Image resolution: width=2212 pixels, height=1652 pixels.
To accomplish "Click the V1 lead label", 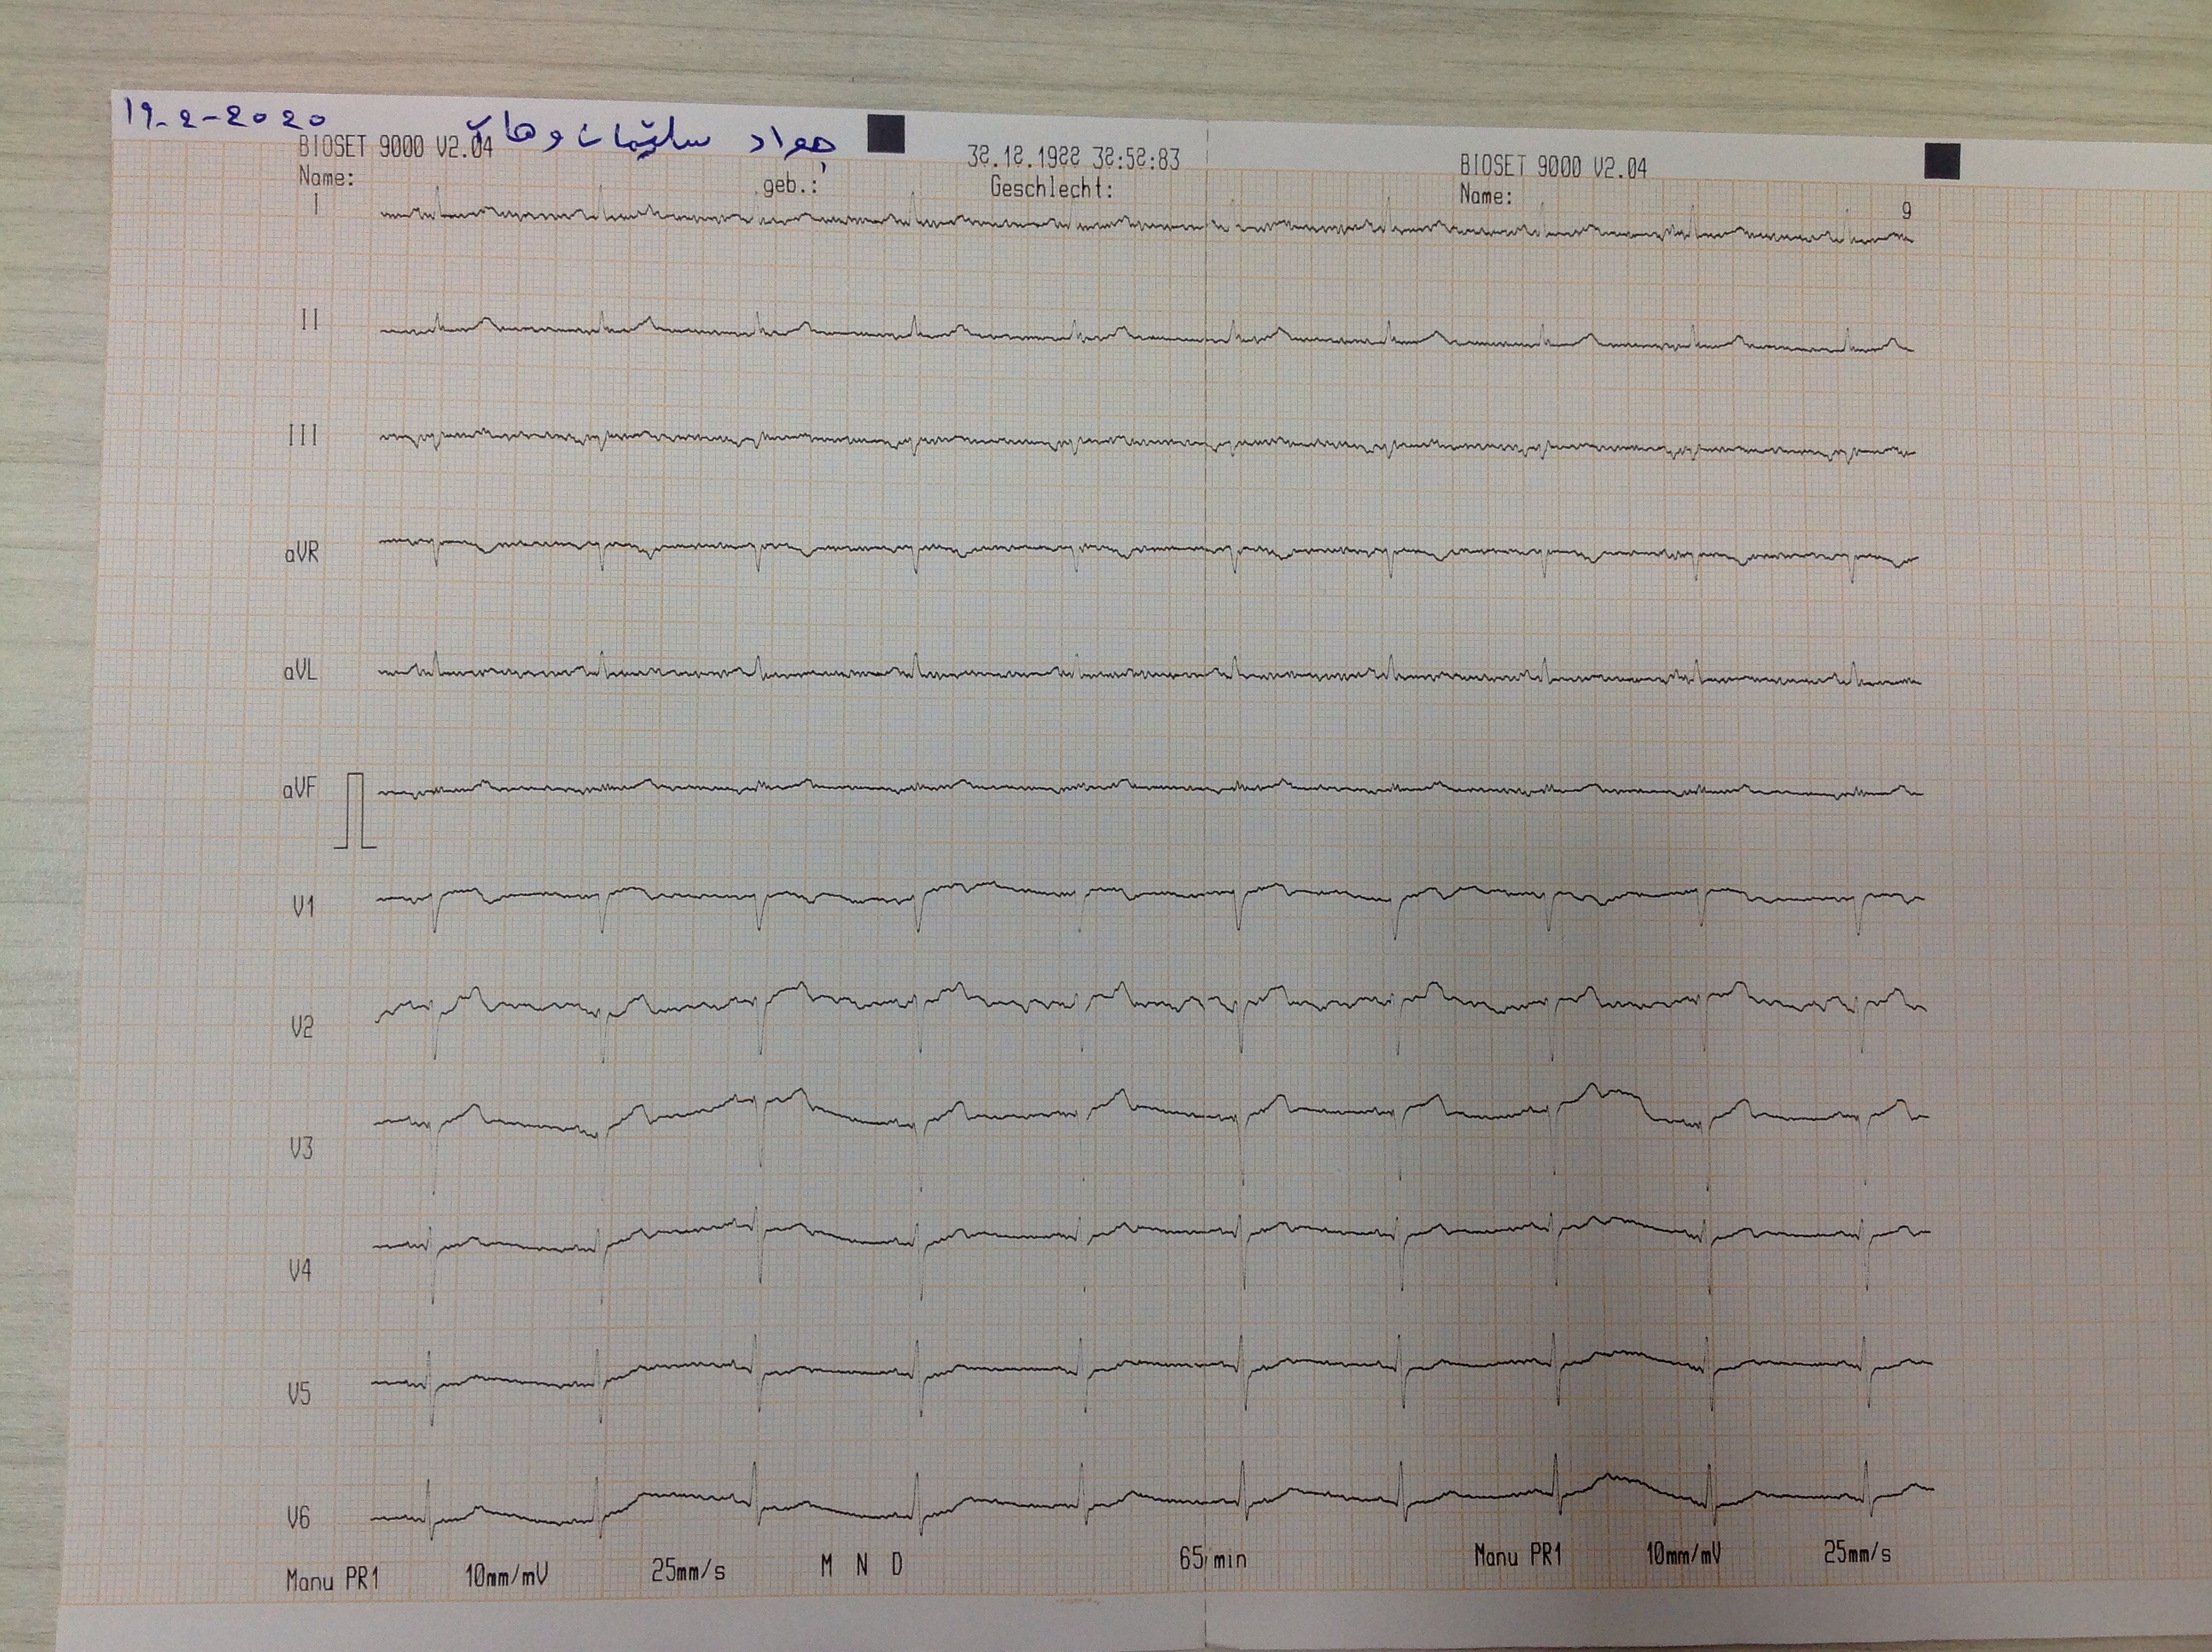I will pyautogui.click(x=303, y=907).
